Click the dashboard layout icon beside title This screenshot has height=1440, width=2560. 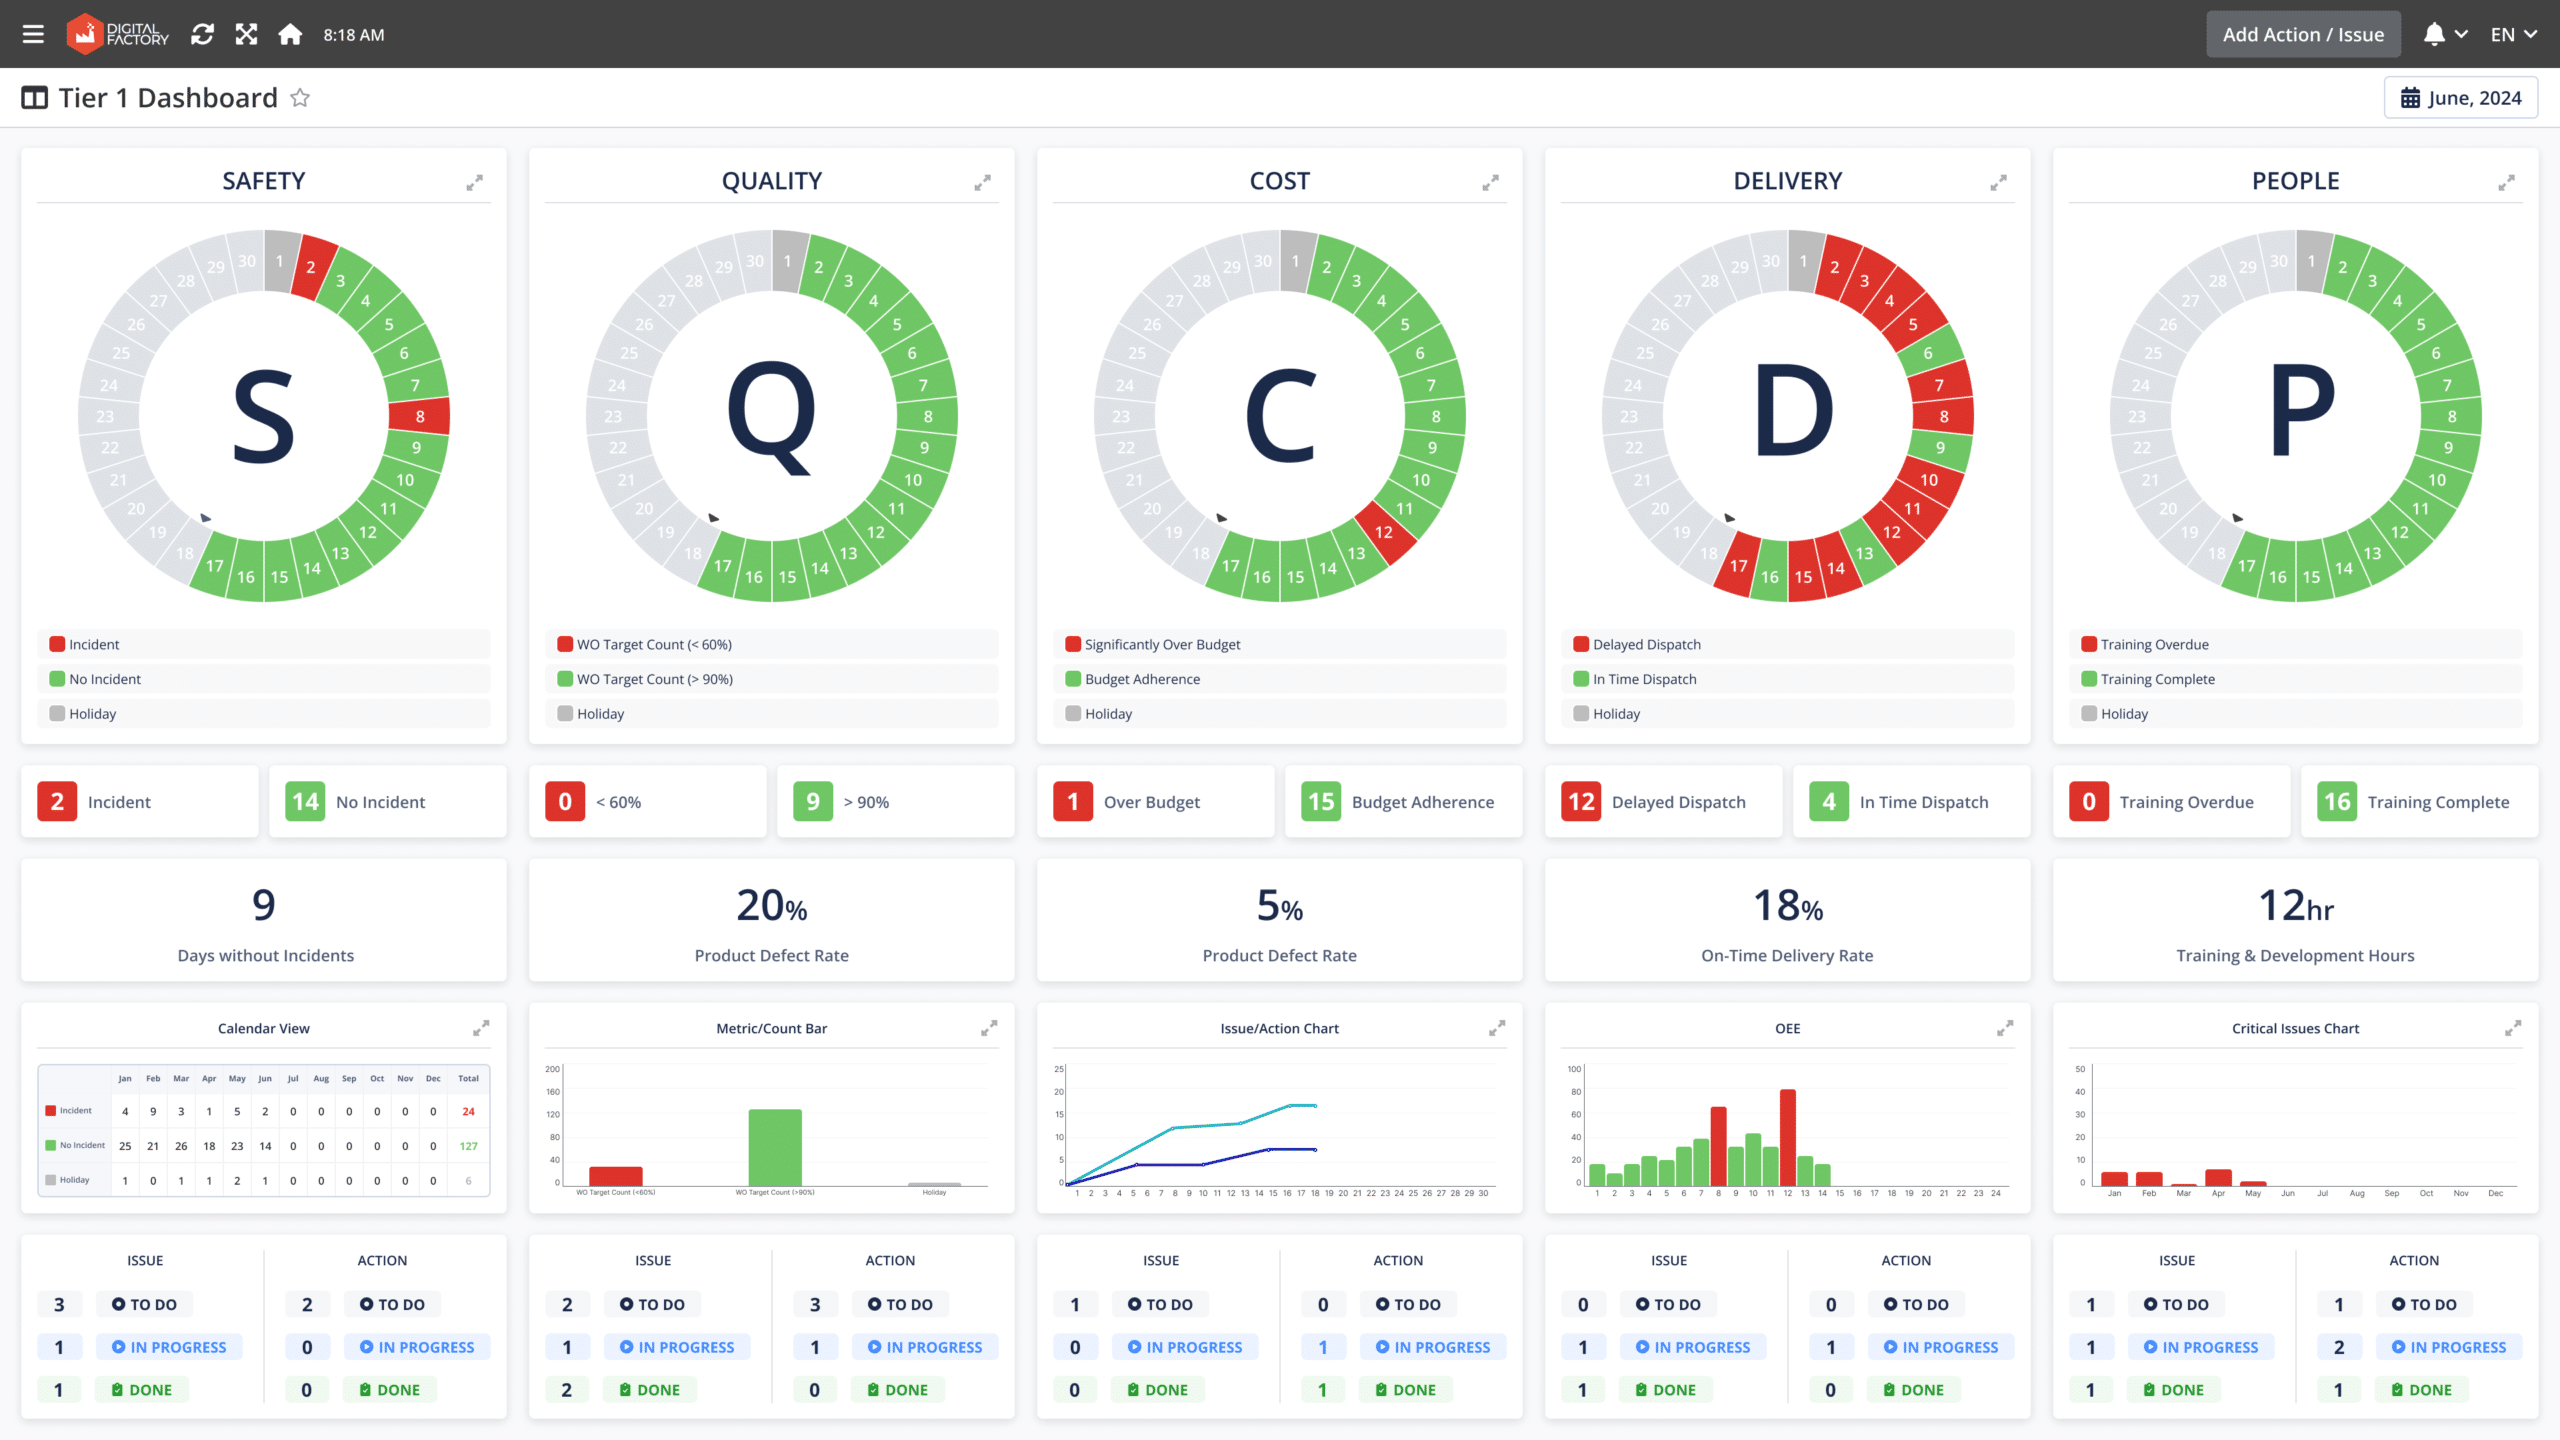point(35,98)
